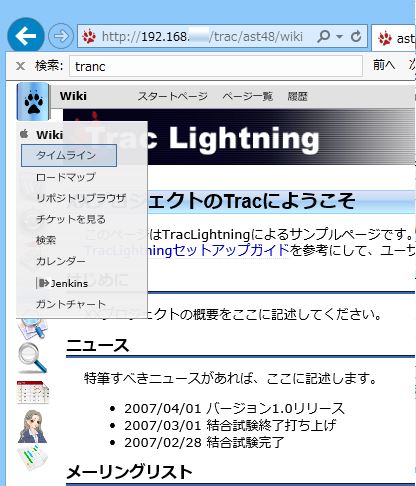Click the find field containing 'tranc'
416x486 pixels.
point(216,66)
